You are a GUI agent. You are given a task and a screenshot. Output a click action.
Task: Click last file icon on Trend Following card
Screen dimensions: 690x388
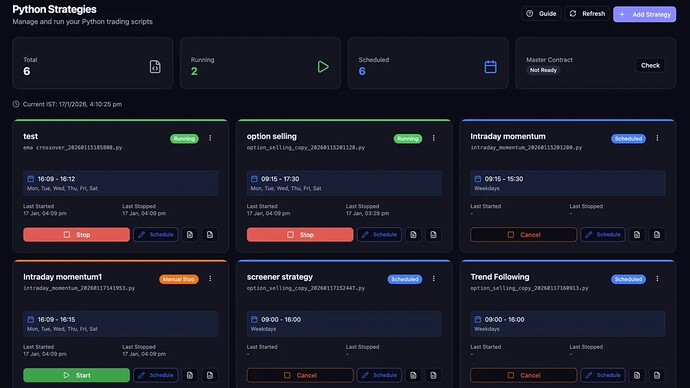pyautogui.click(x=657, y=375)
